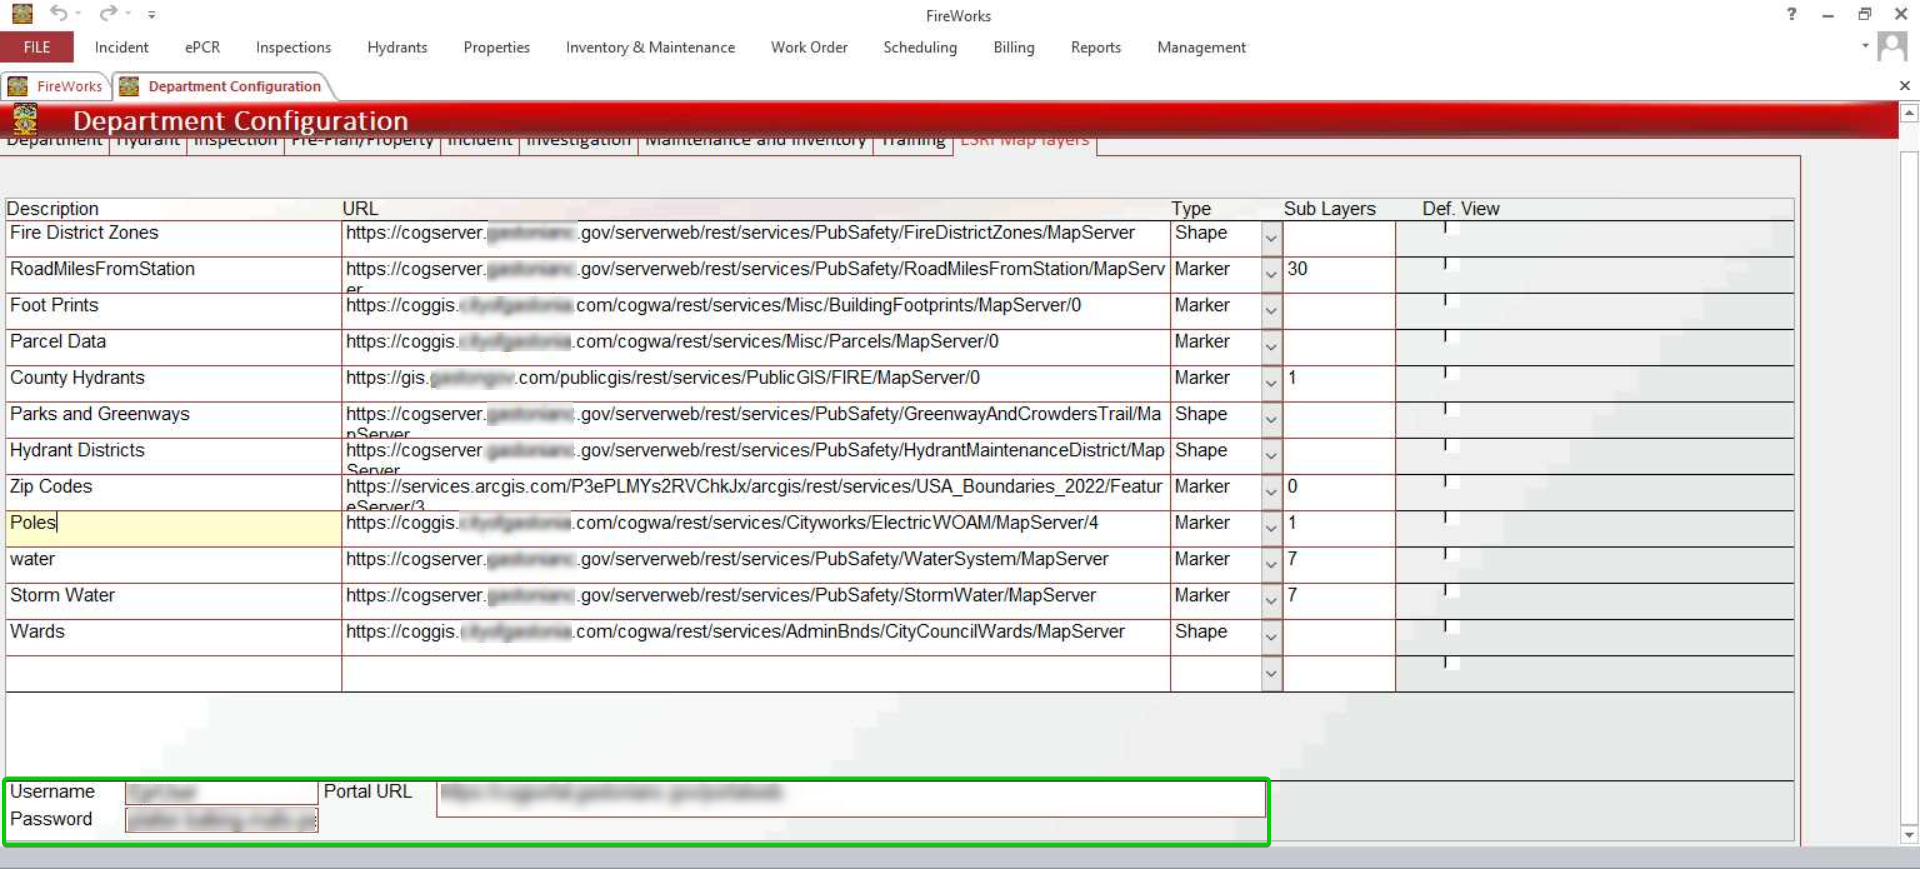This screenshot has width=1920, height=869.
Task: Open the Hydrants ribbon tab
Action: (x=397, y=47)
